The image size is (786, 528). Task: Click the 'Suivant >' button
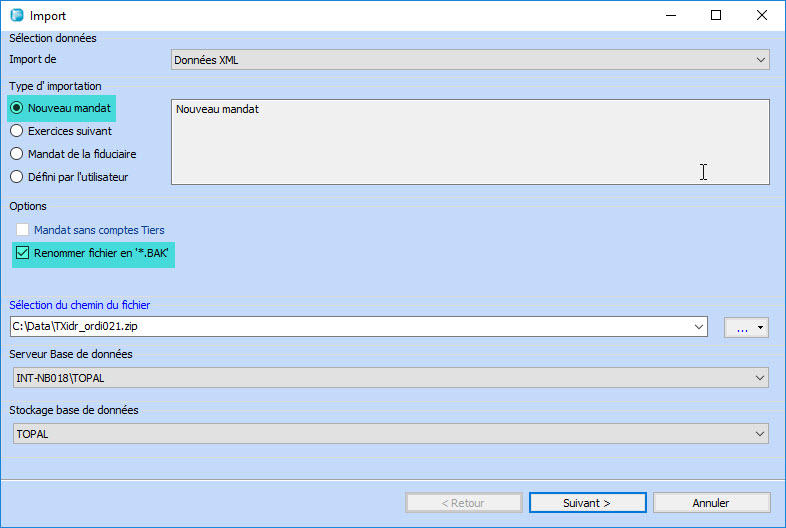tap(586, 503)
